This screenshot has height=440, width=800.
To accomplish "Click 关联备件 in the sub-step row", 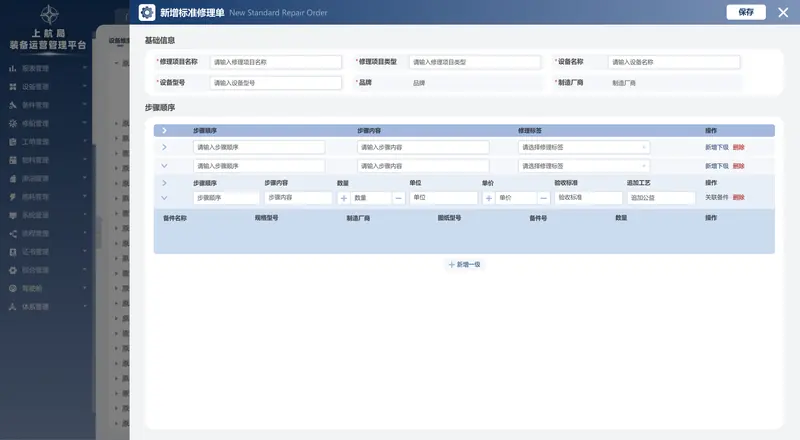I will pyautogui.click(x=717, y=197).
